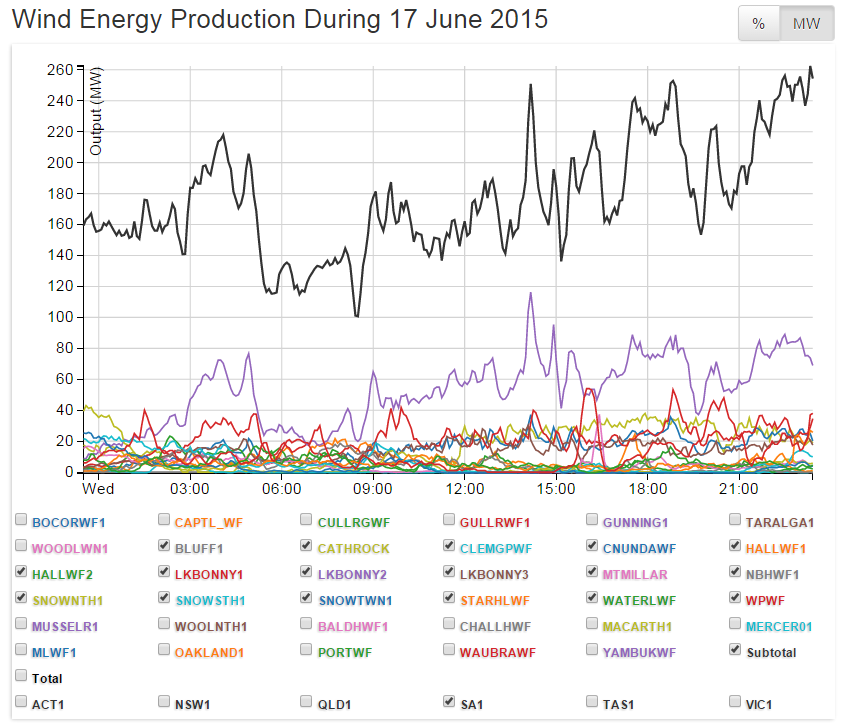The height and width of the screenshot is (723, 844).
Task: Turn on the VIC1 region
Action: [x=737, y=703]
